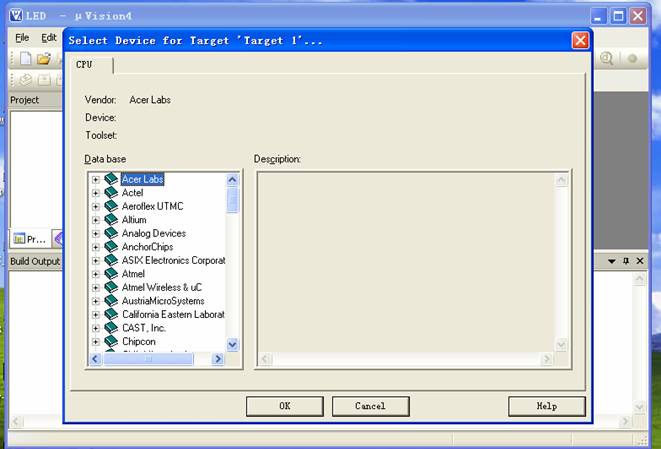Image resolution: width=661 pixels, height=449 pixels.
Task: Open the Build Output panel dropdown arrow
Action: tap(612, 261)
